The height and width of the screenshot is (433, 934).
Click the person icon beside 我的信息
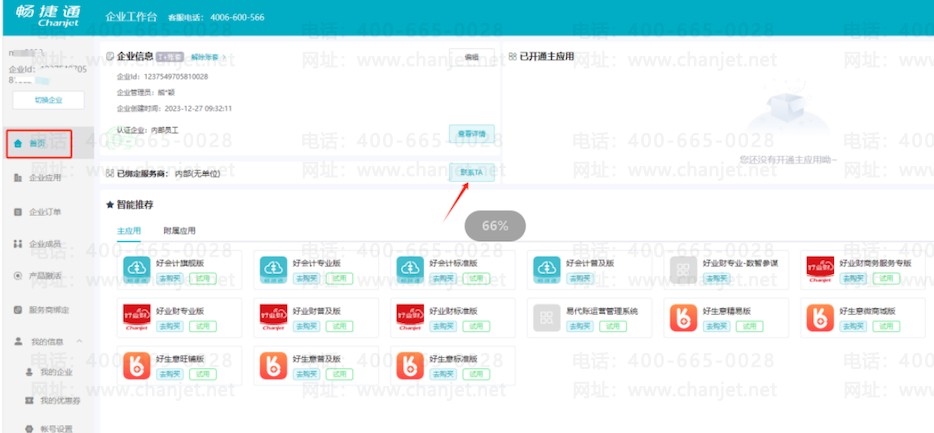pos(18,341)
